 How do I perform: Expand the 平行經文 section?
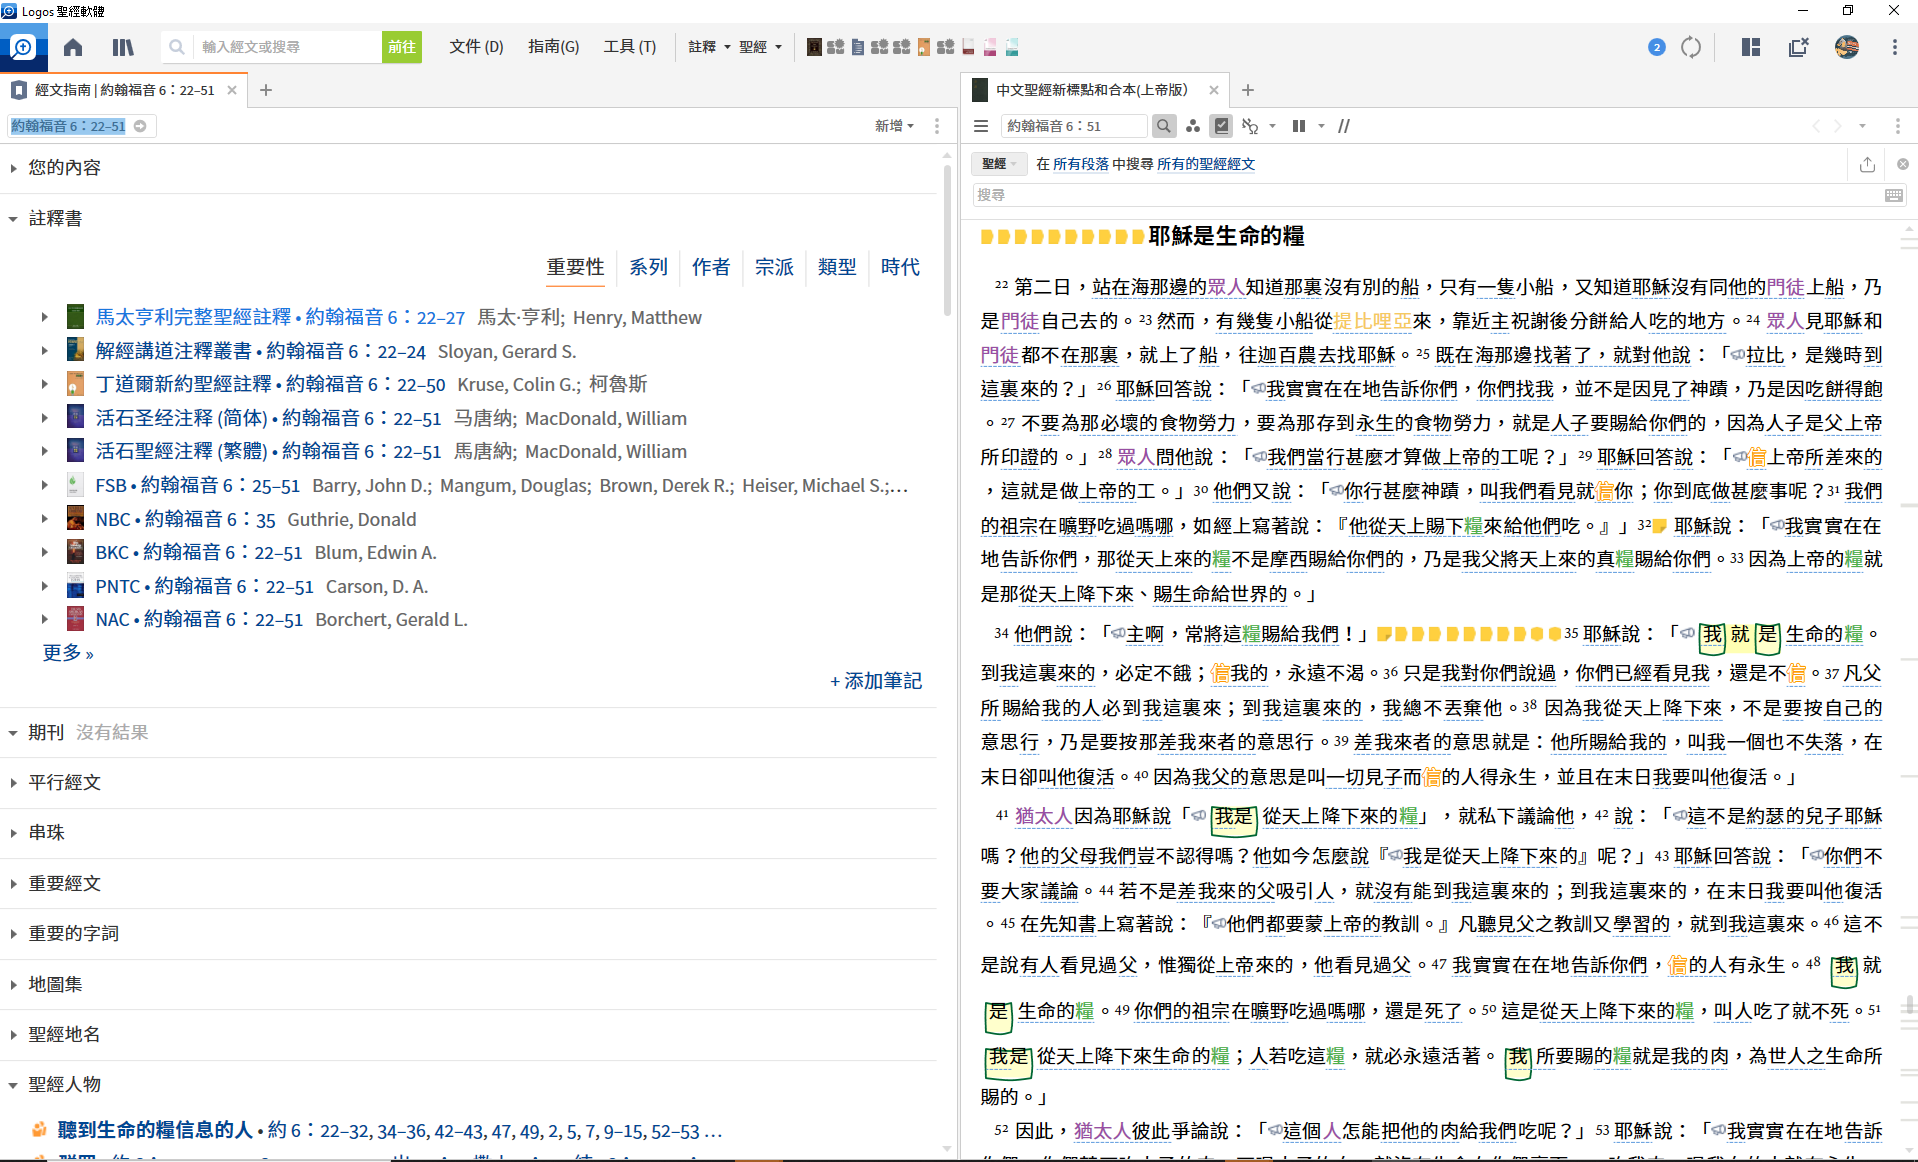[x=14, y=782]
